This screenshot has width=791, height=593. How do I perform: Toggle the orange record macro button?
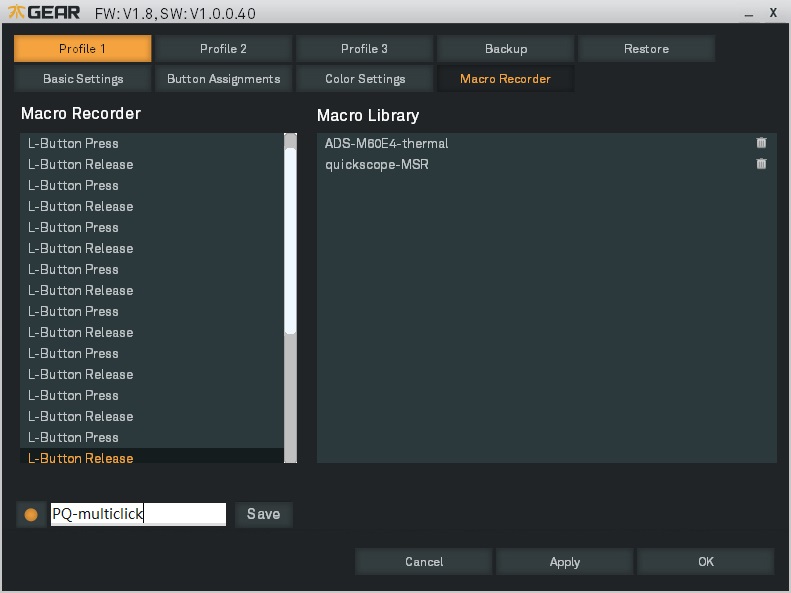coord(31,514)
